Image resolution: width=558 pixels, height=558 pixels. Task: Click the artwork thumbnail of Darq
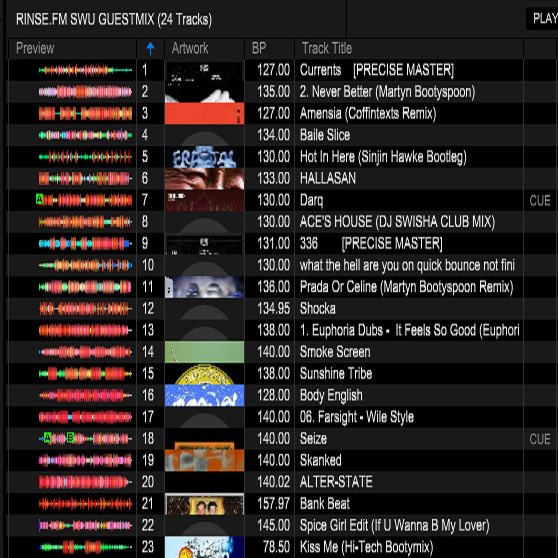coord(205,200)
